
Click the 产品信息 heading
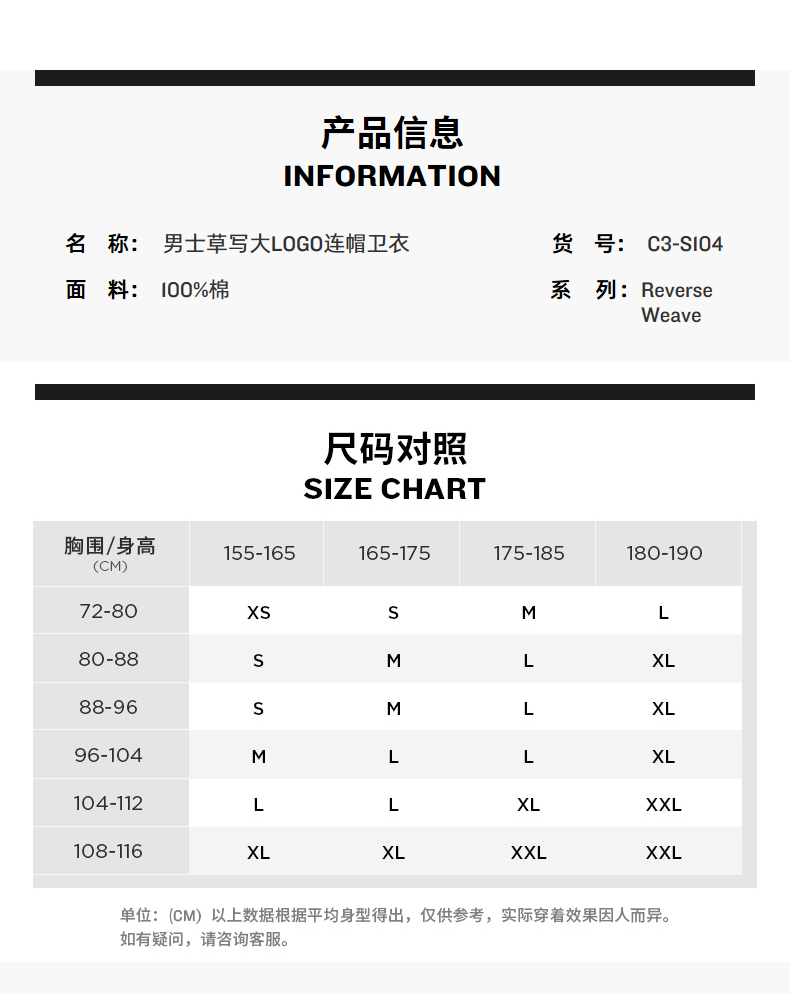coord(392,133)
